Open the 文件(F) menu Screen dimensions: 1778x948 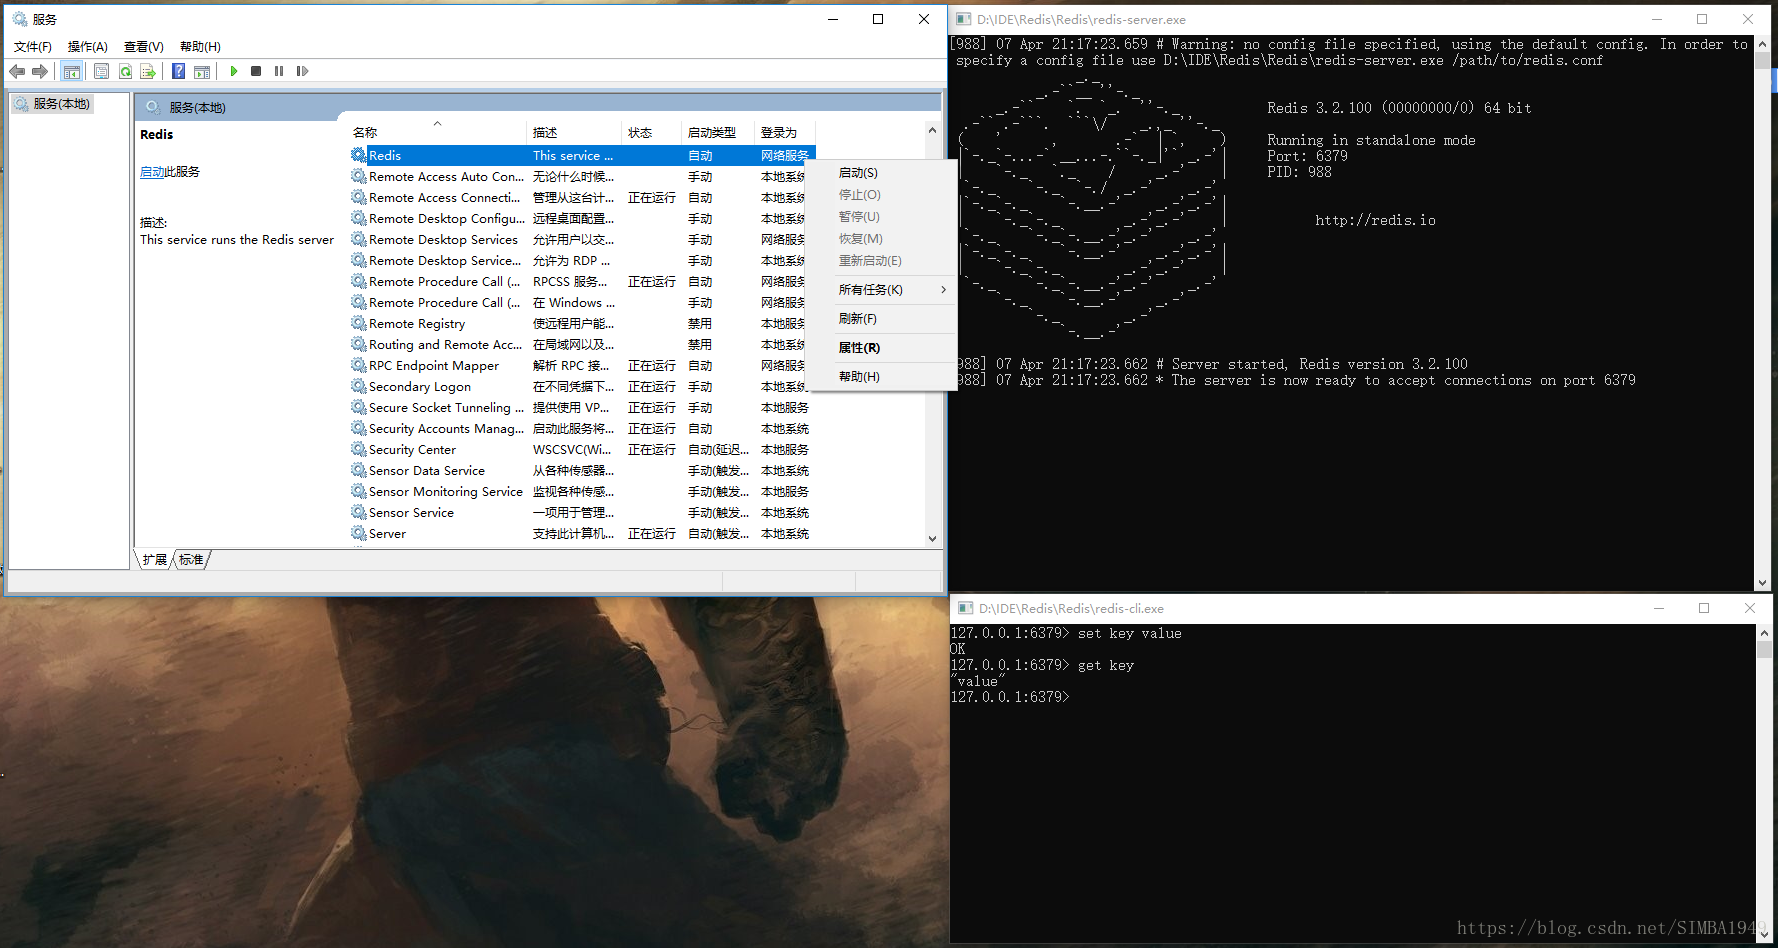pyautogui.click(x=33, y=47)
